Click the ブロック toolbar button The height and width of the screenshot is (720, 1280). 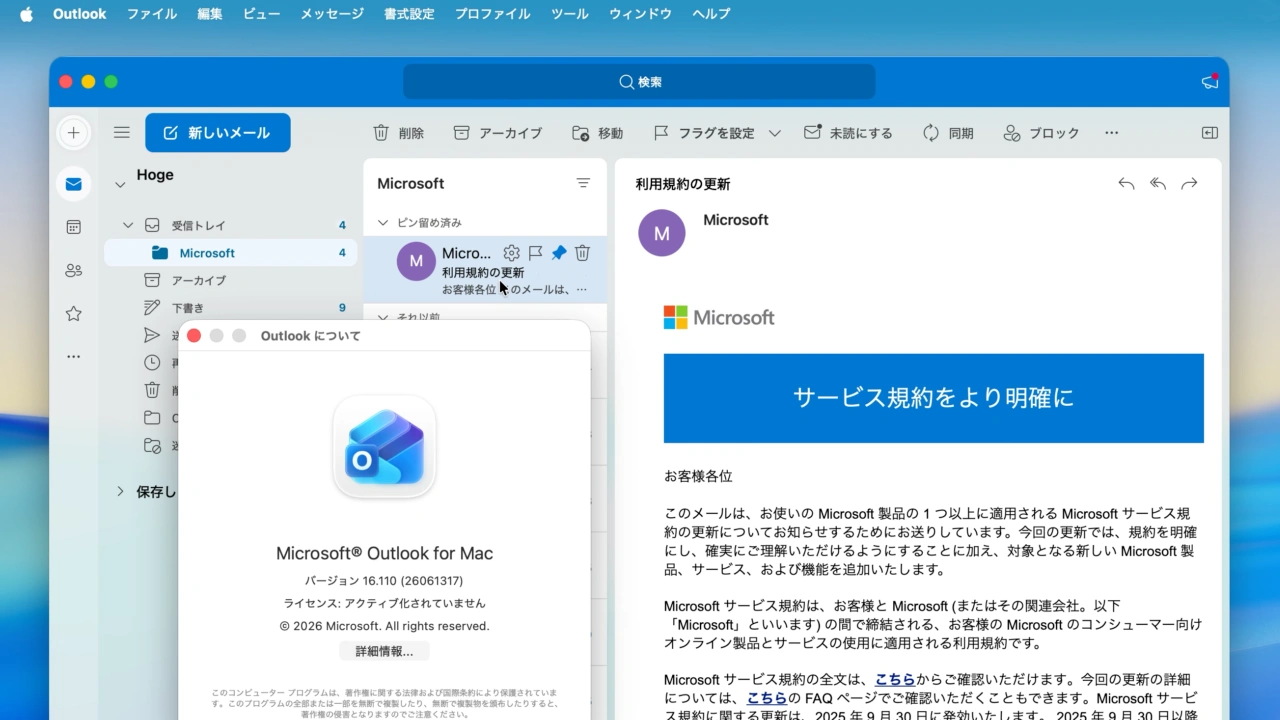click(1041, 133)
